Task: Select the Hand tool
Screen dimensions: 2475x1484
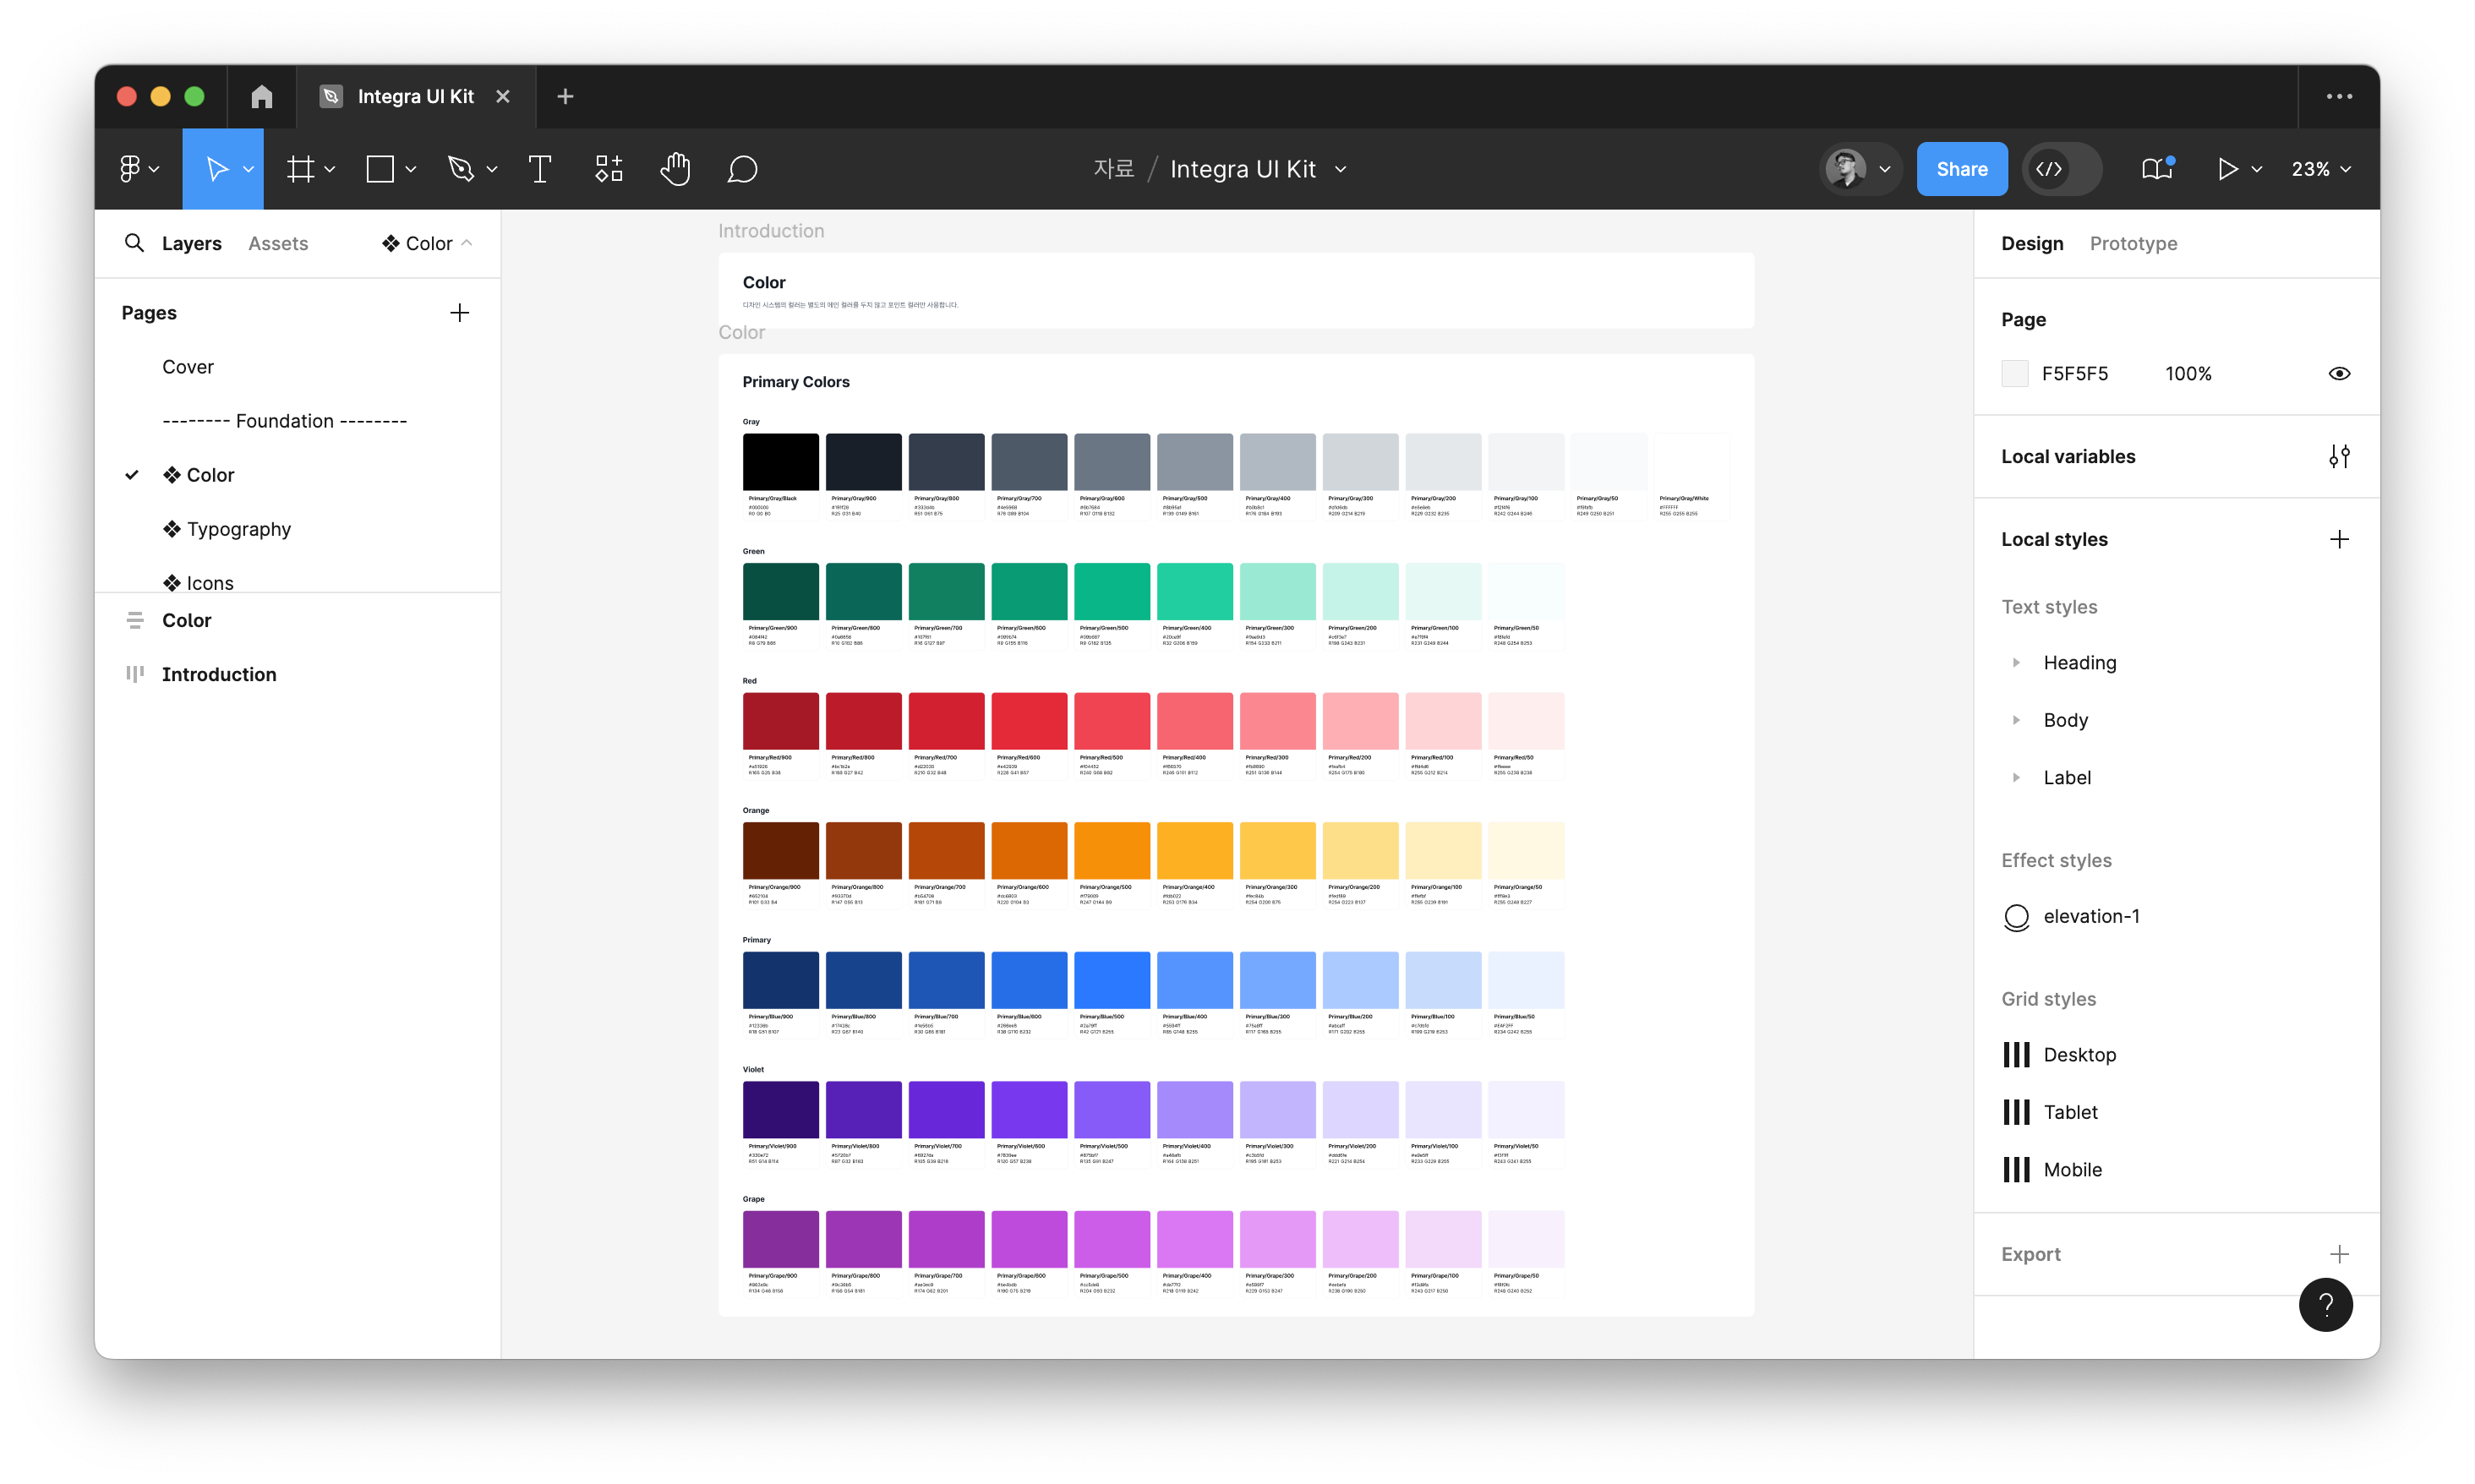Action: point(676,169)
